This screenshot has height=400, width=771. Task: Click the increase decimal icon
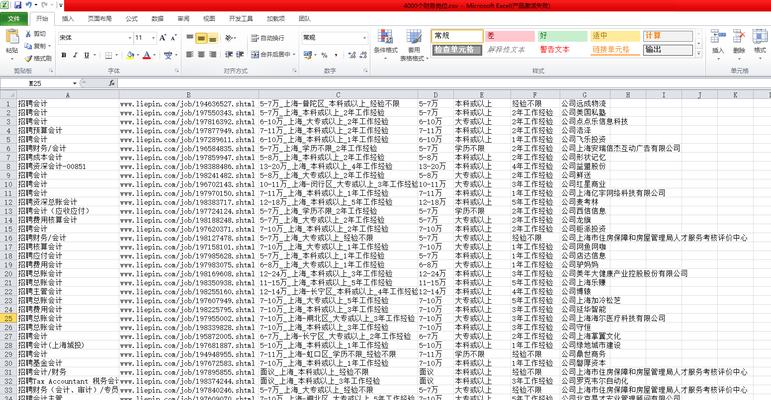[352, 55]
